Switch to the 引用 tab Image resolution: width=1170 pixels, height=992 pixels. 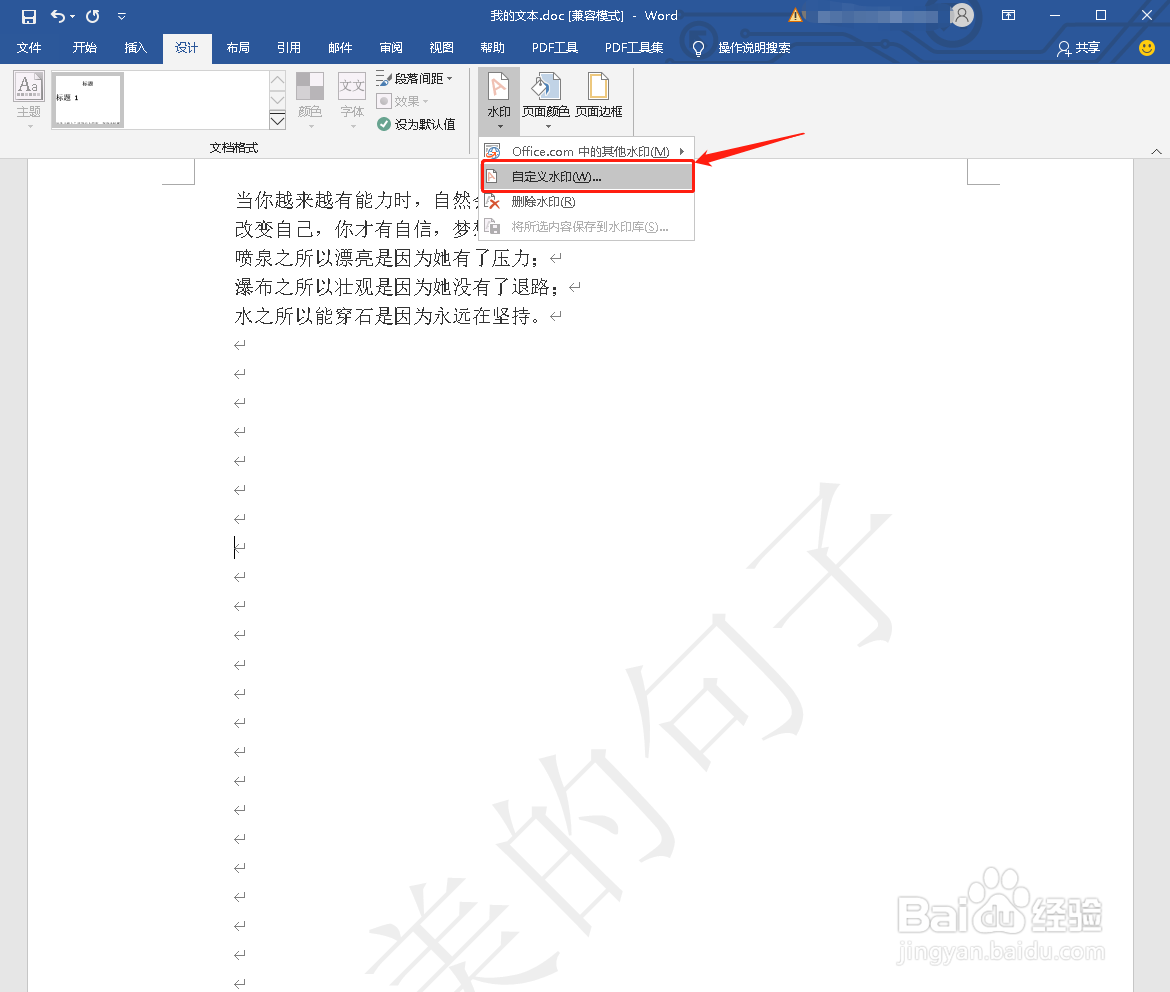click(x=288, y=48)
